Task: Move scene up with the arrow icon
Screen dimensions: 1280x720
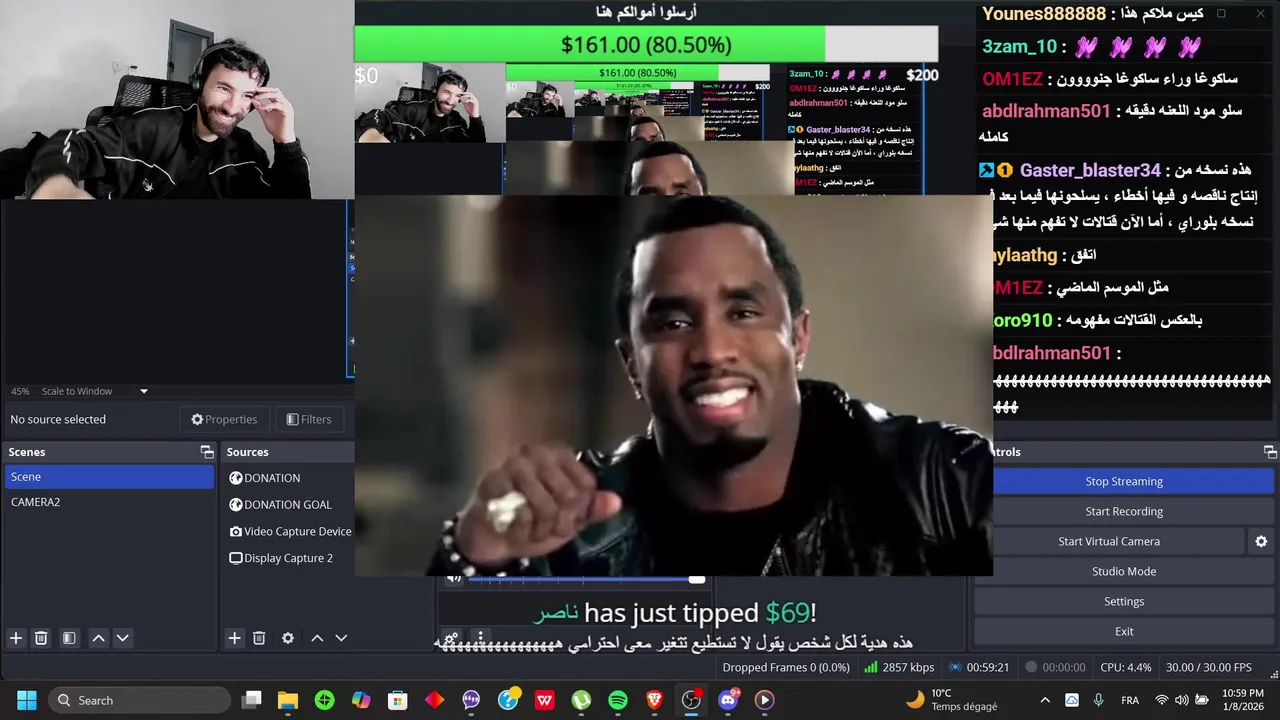Action: pos(98,638)
